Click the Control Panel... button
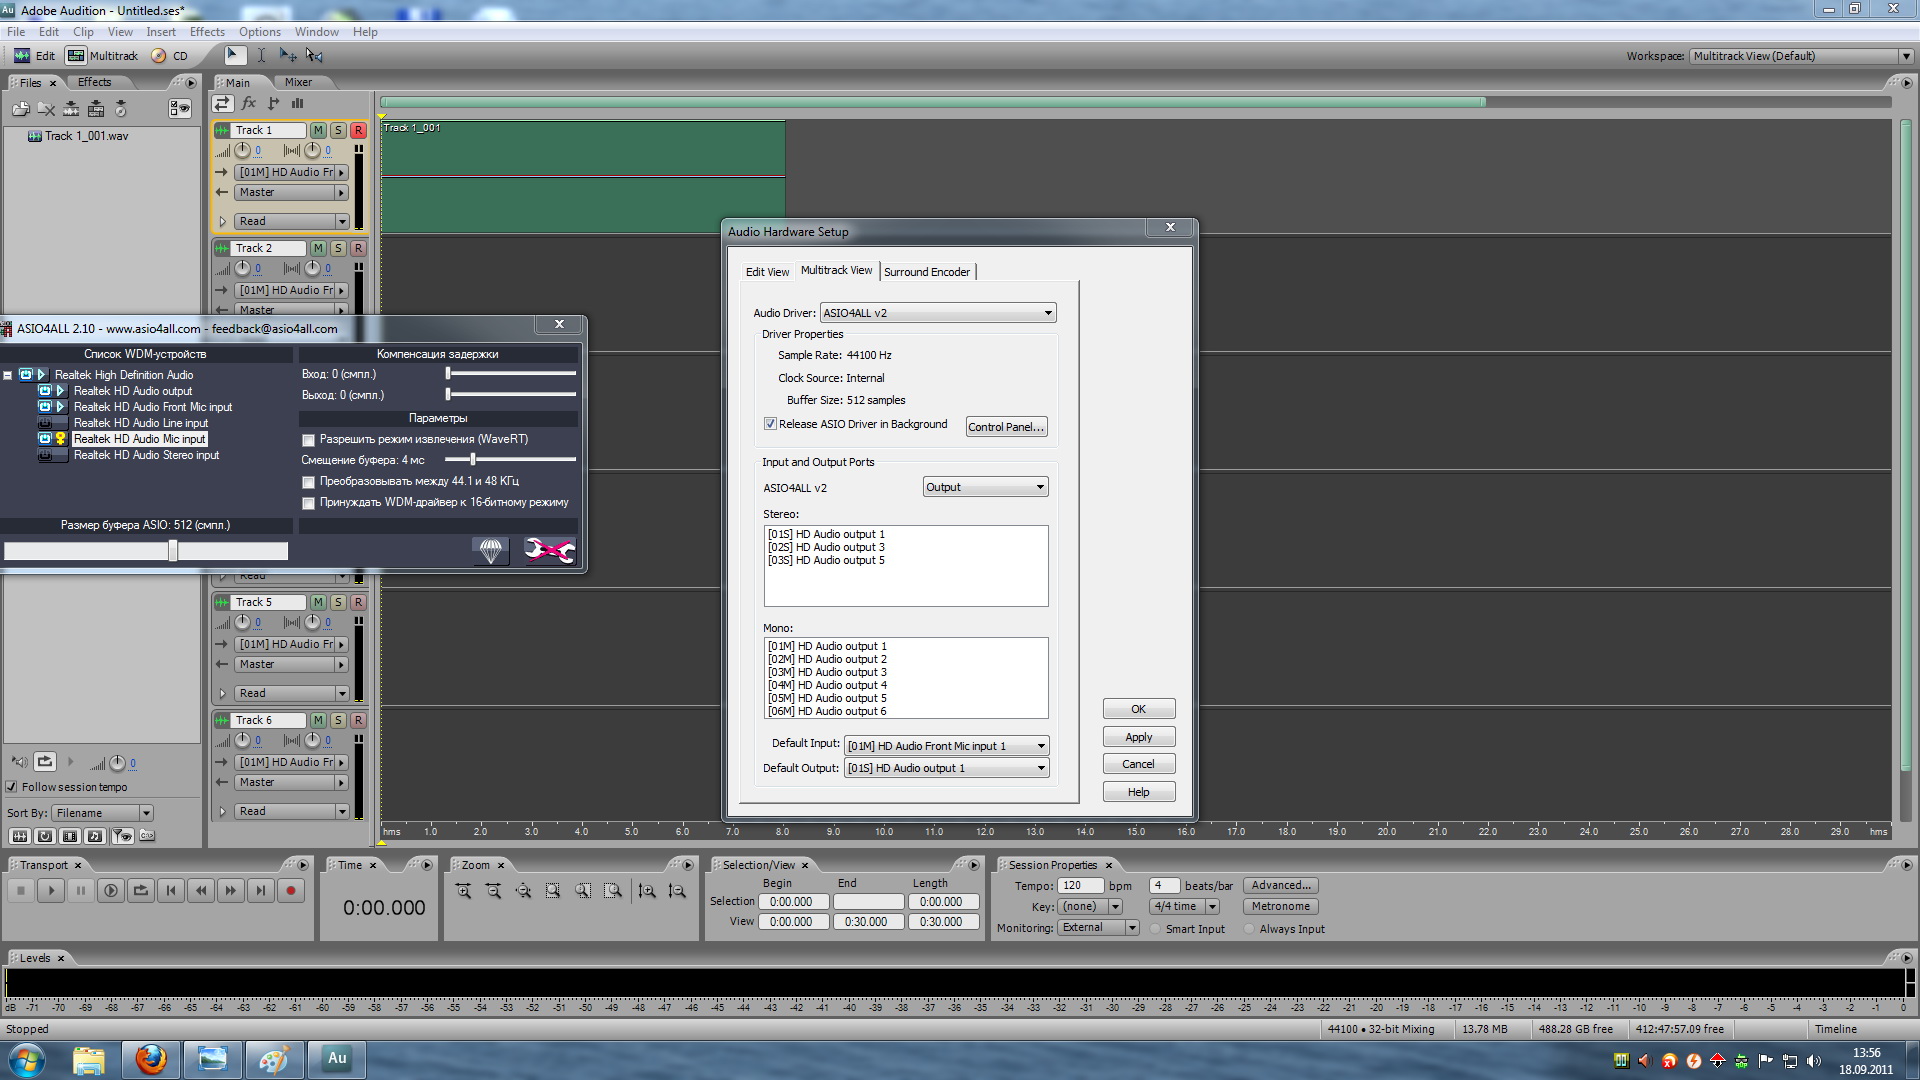This screenshot has width=1920, height=1080. point(1006,427)
